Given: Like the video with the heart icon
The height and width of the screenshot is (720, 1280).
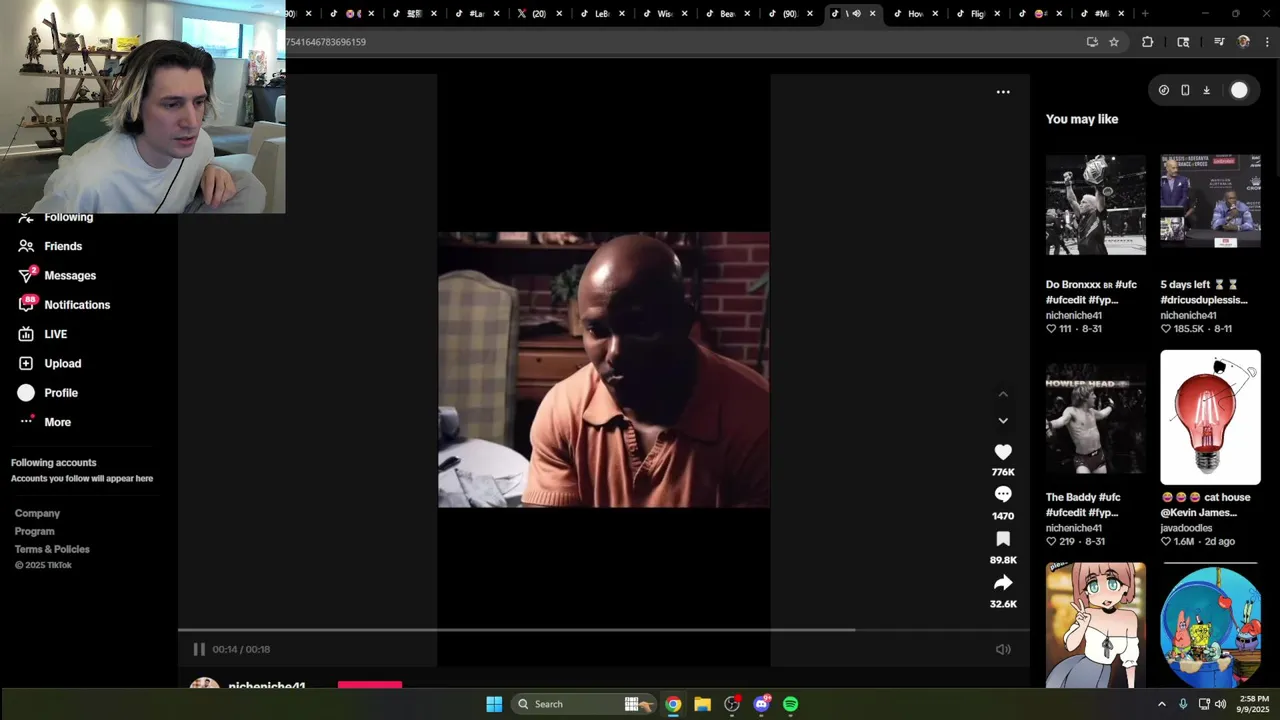Looking at the screenshot, I should [x=1003, y=452].
